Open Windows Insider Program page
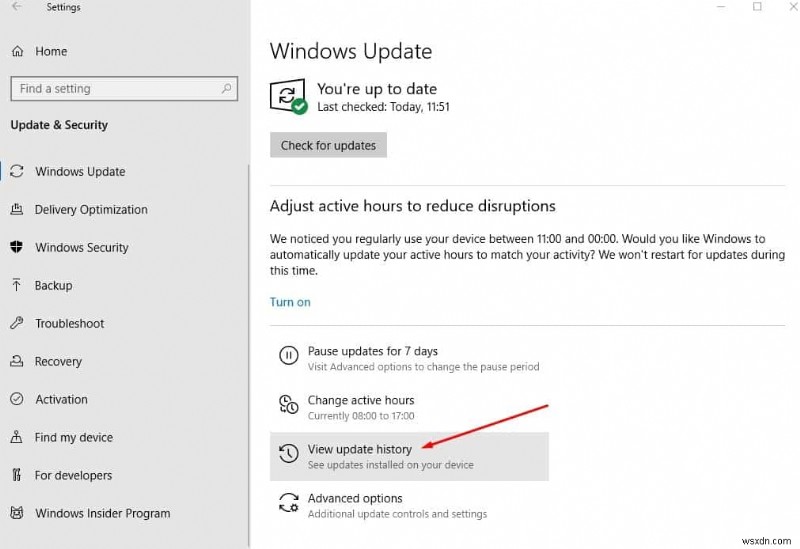 [103, 513]
